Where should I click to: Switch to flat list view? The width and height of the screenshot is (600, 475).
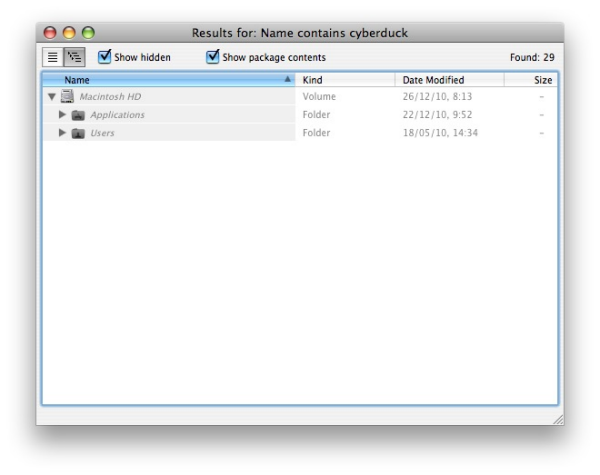coord(52,57)
